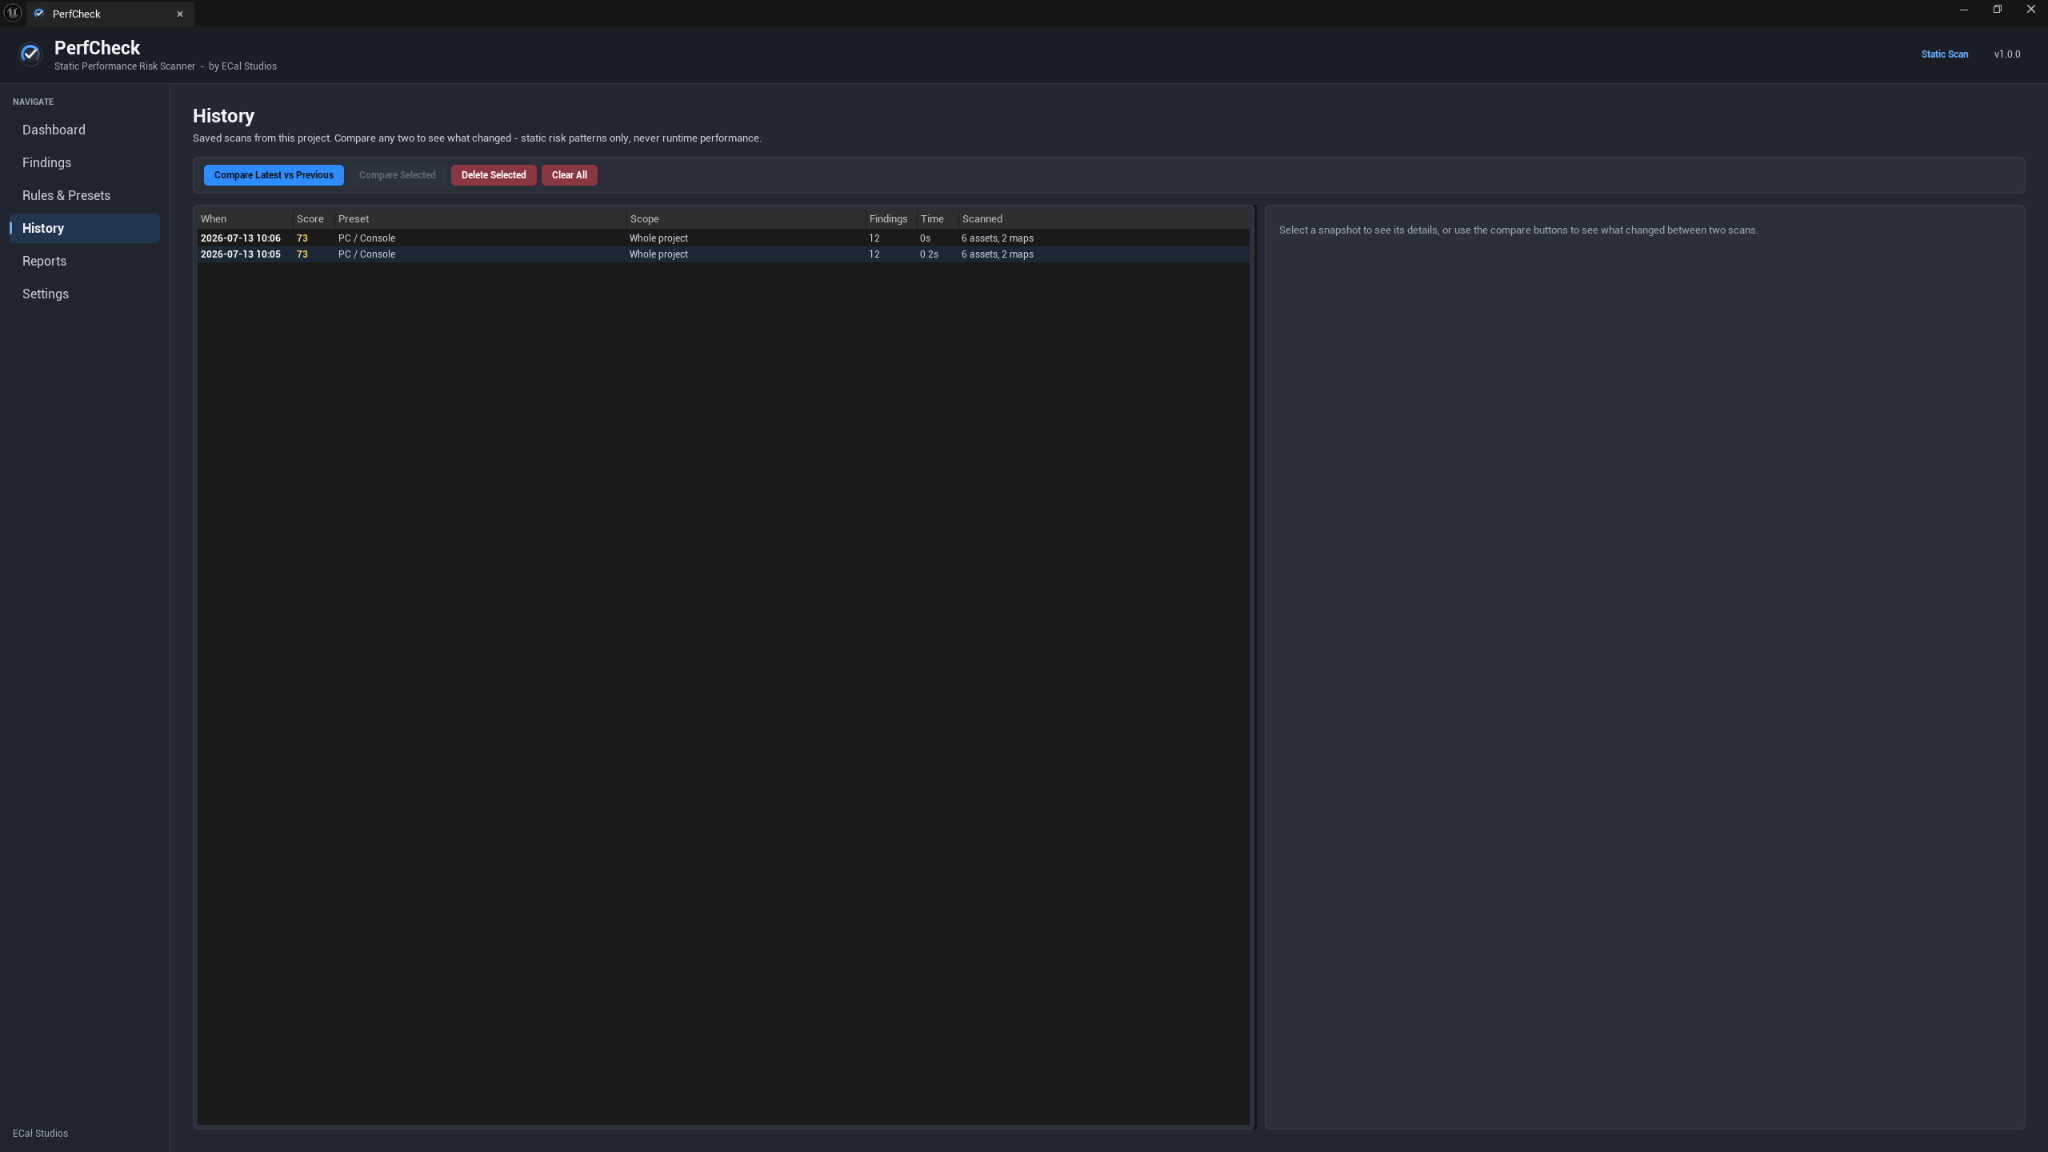Screen dimensions: 2048x1152
Task: Click the PerfCheck tab icon
Action: [x=39, y=14]
